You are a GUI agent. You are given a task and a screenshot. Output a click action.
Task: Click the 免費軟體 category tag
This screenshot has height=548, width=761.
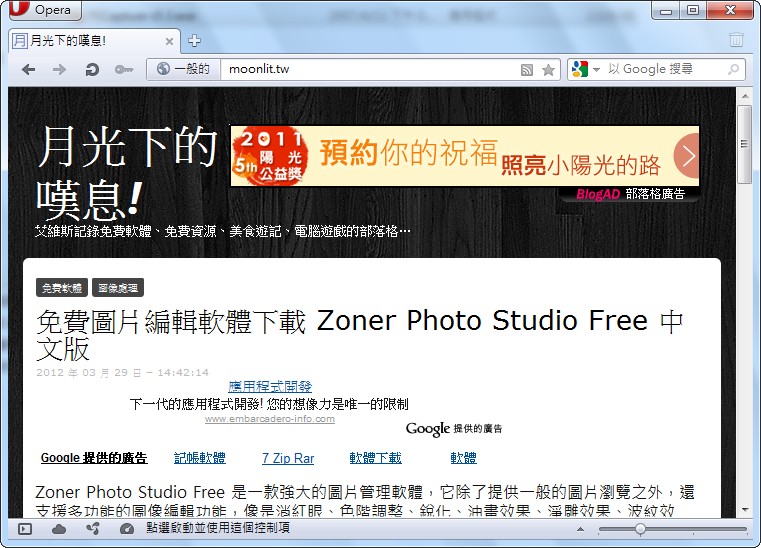tap(62, 288)
